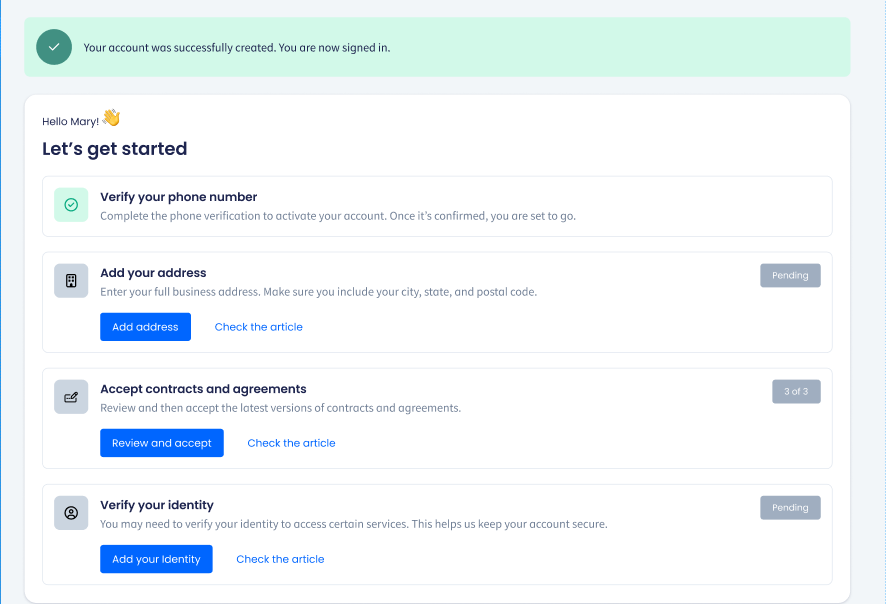886x604 pixels.
Task: Click the green check icon in the success banner
Action: pos(54,46)
